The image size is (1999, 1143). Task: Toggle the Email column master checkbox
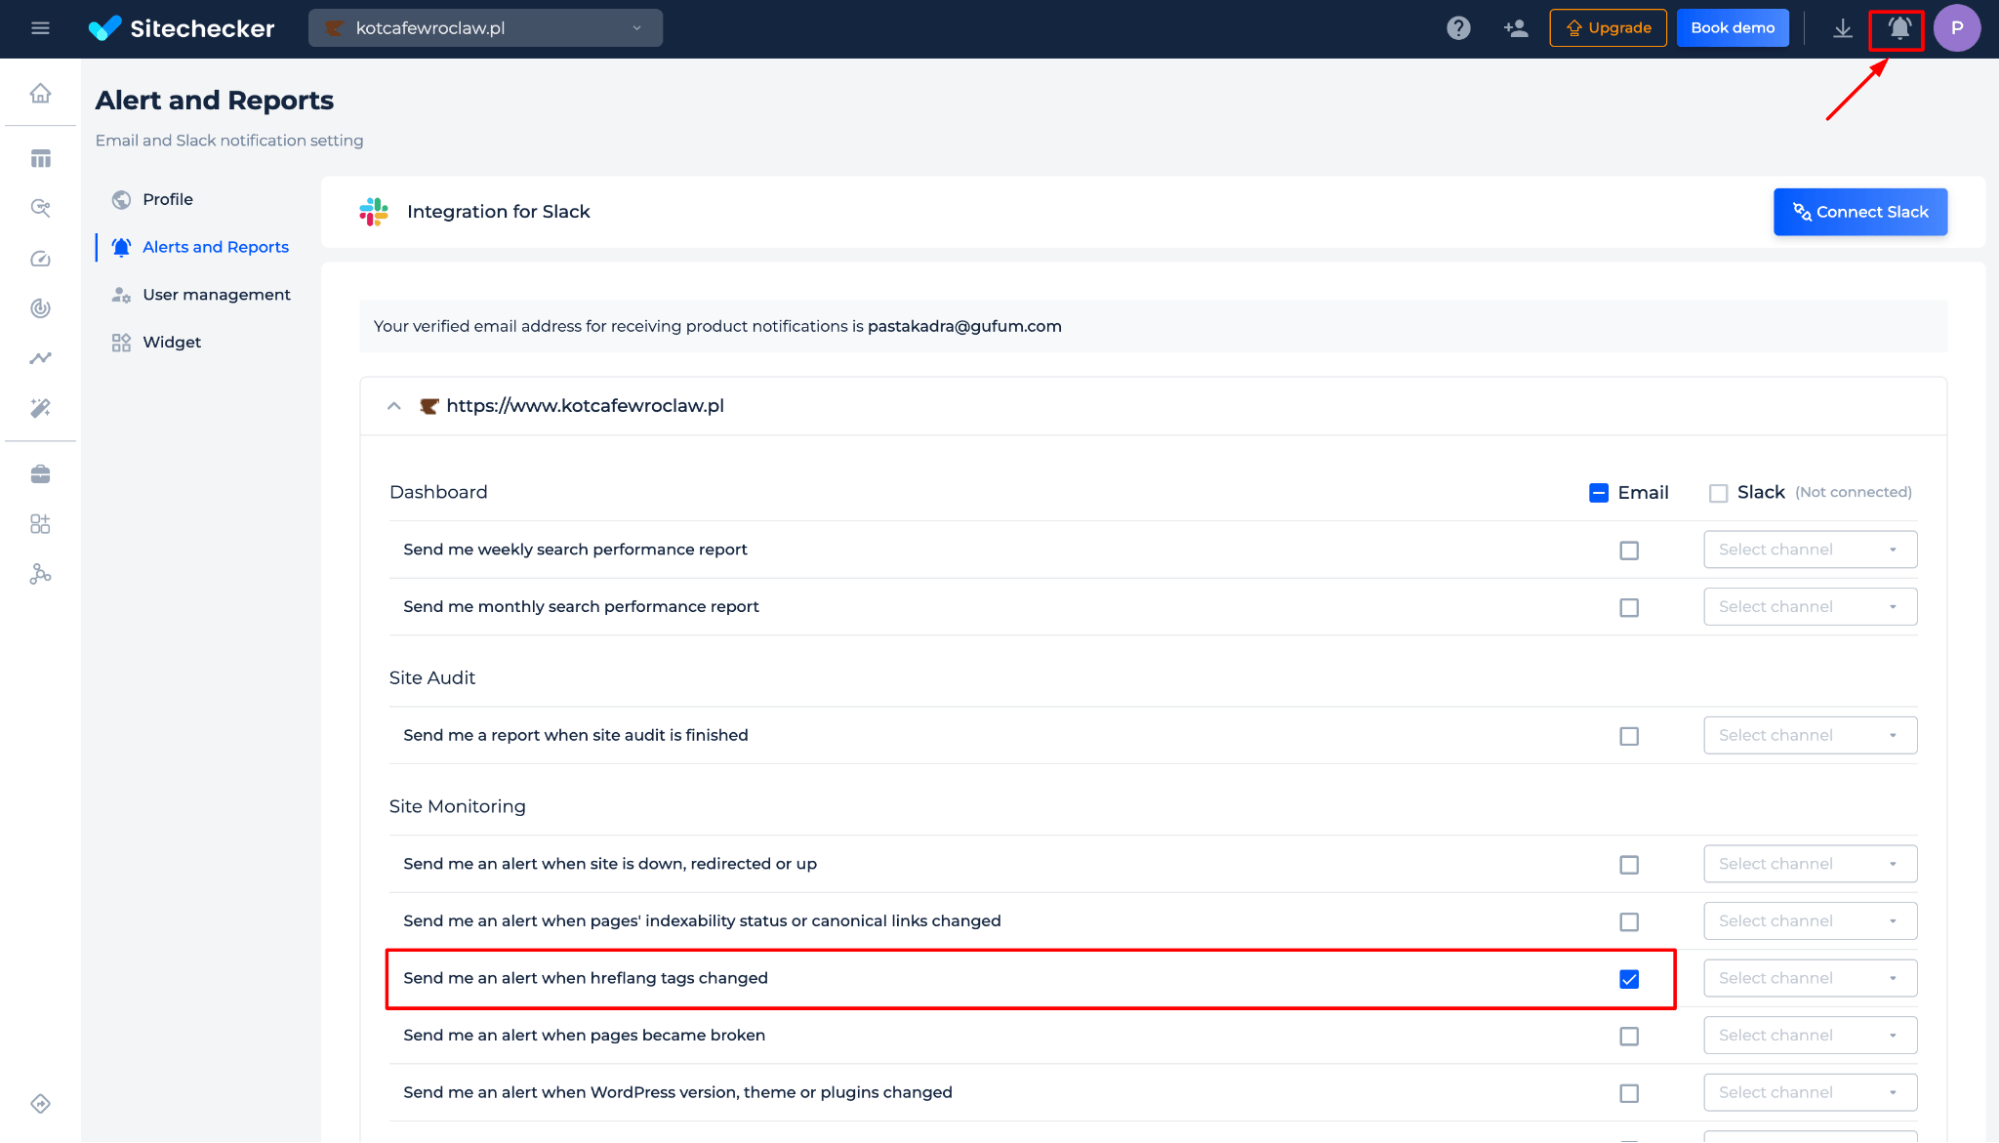1598,493
